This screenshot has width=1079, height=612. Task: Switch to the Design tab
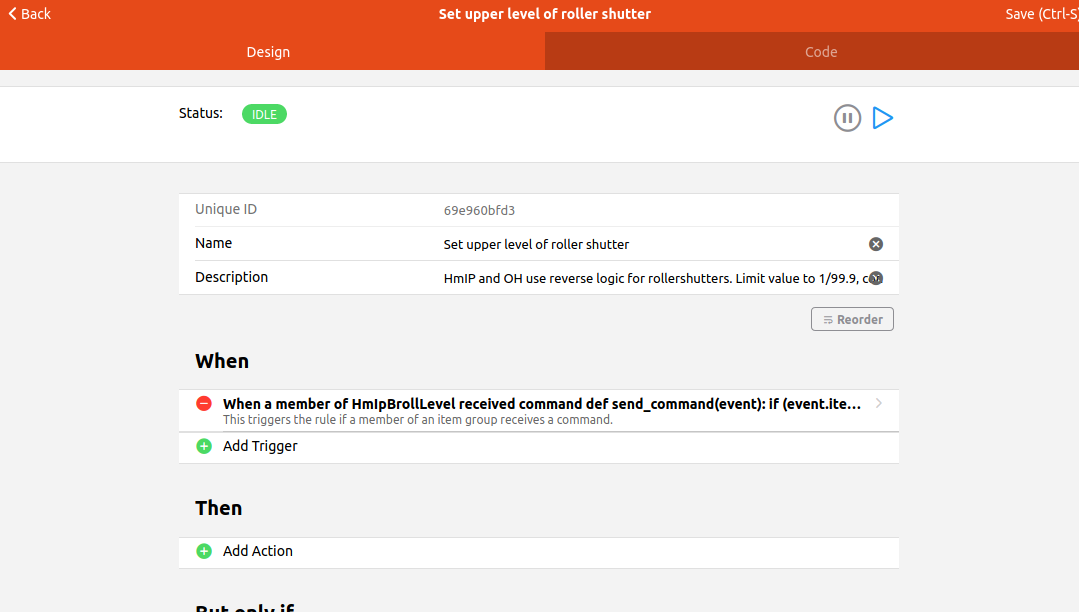[268, 52]
